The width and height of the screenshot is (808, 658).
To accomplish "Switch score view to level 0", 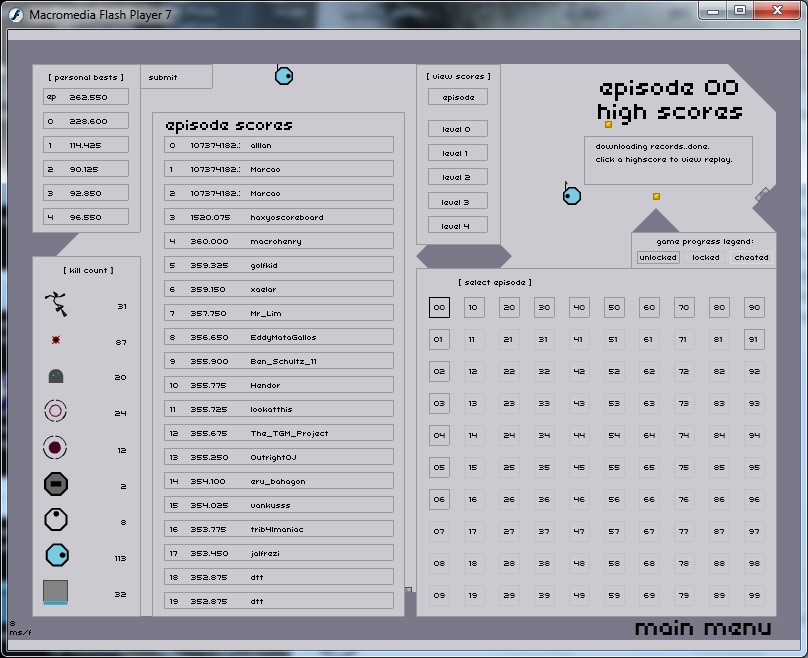I will [458, 129].
